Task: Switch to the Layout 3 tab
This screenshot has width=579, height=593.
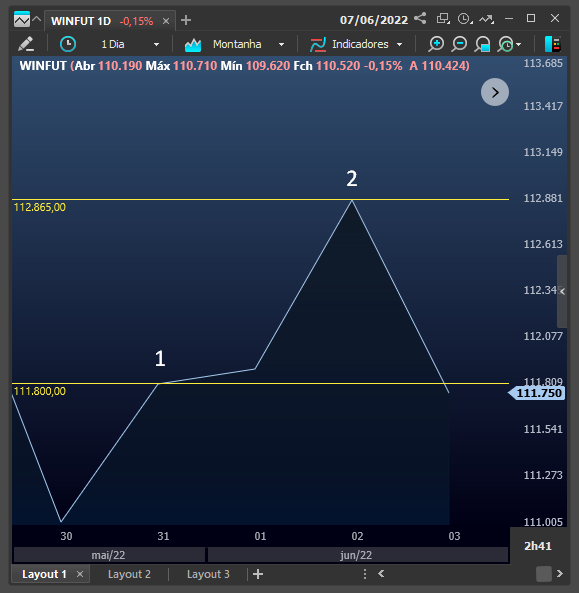Action: click(x=208, y=574)
